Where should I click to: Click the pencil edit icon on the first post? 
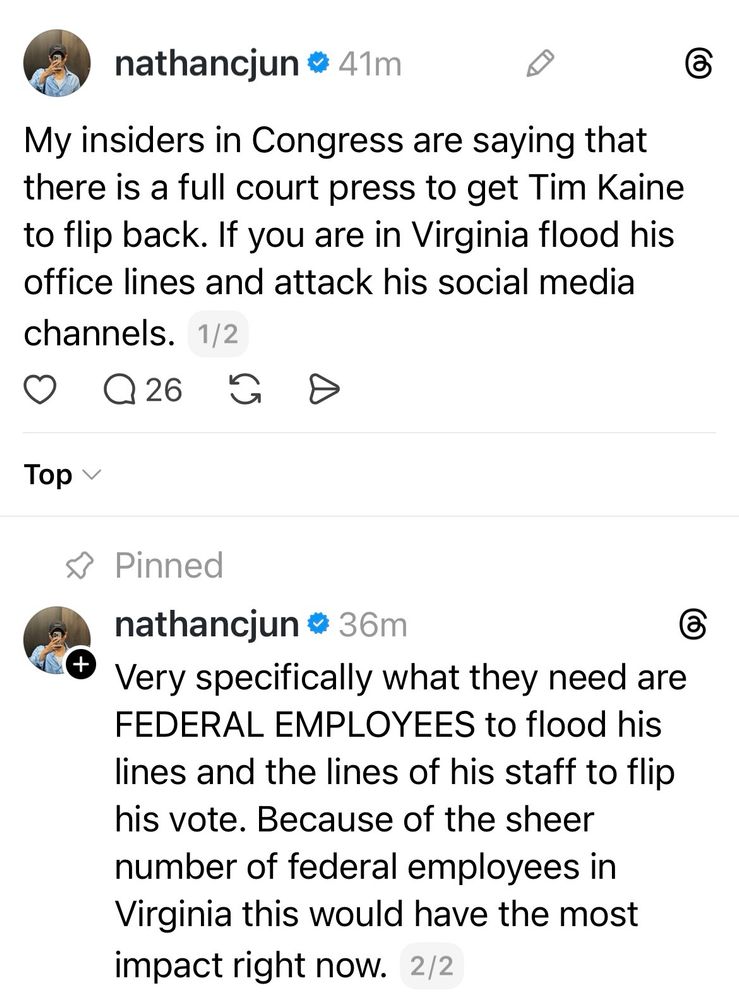click(540, 65)
